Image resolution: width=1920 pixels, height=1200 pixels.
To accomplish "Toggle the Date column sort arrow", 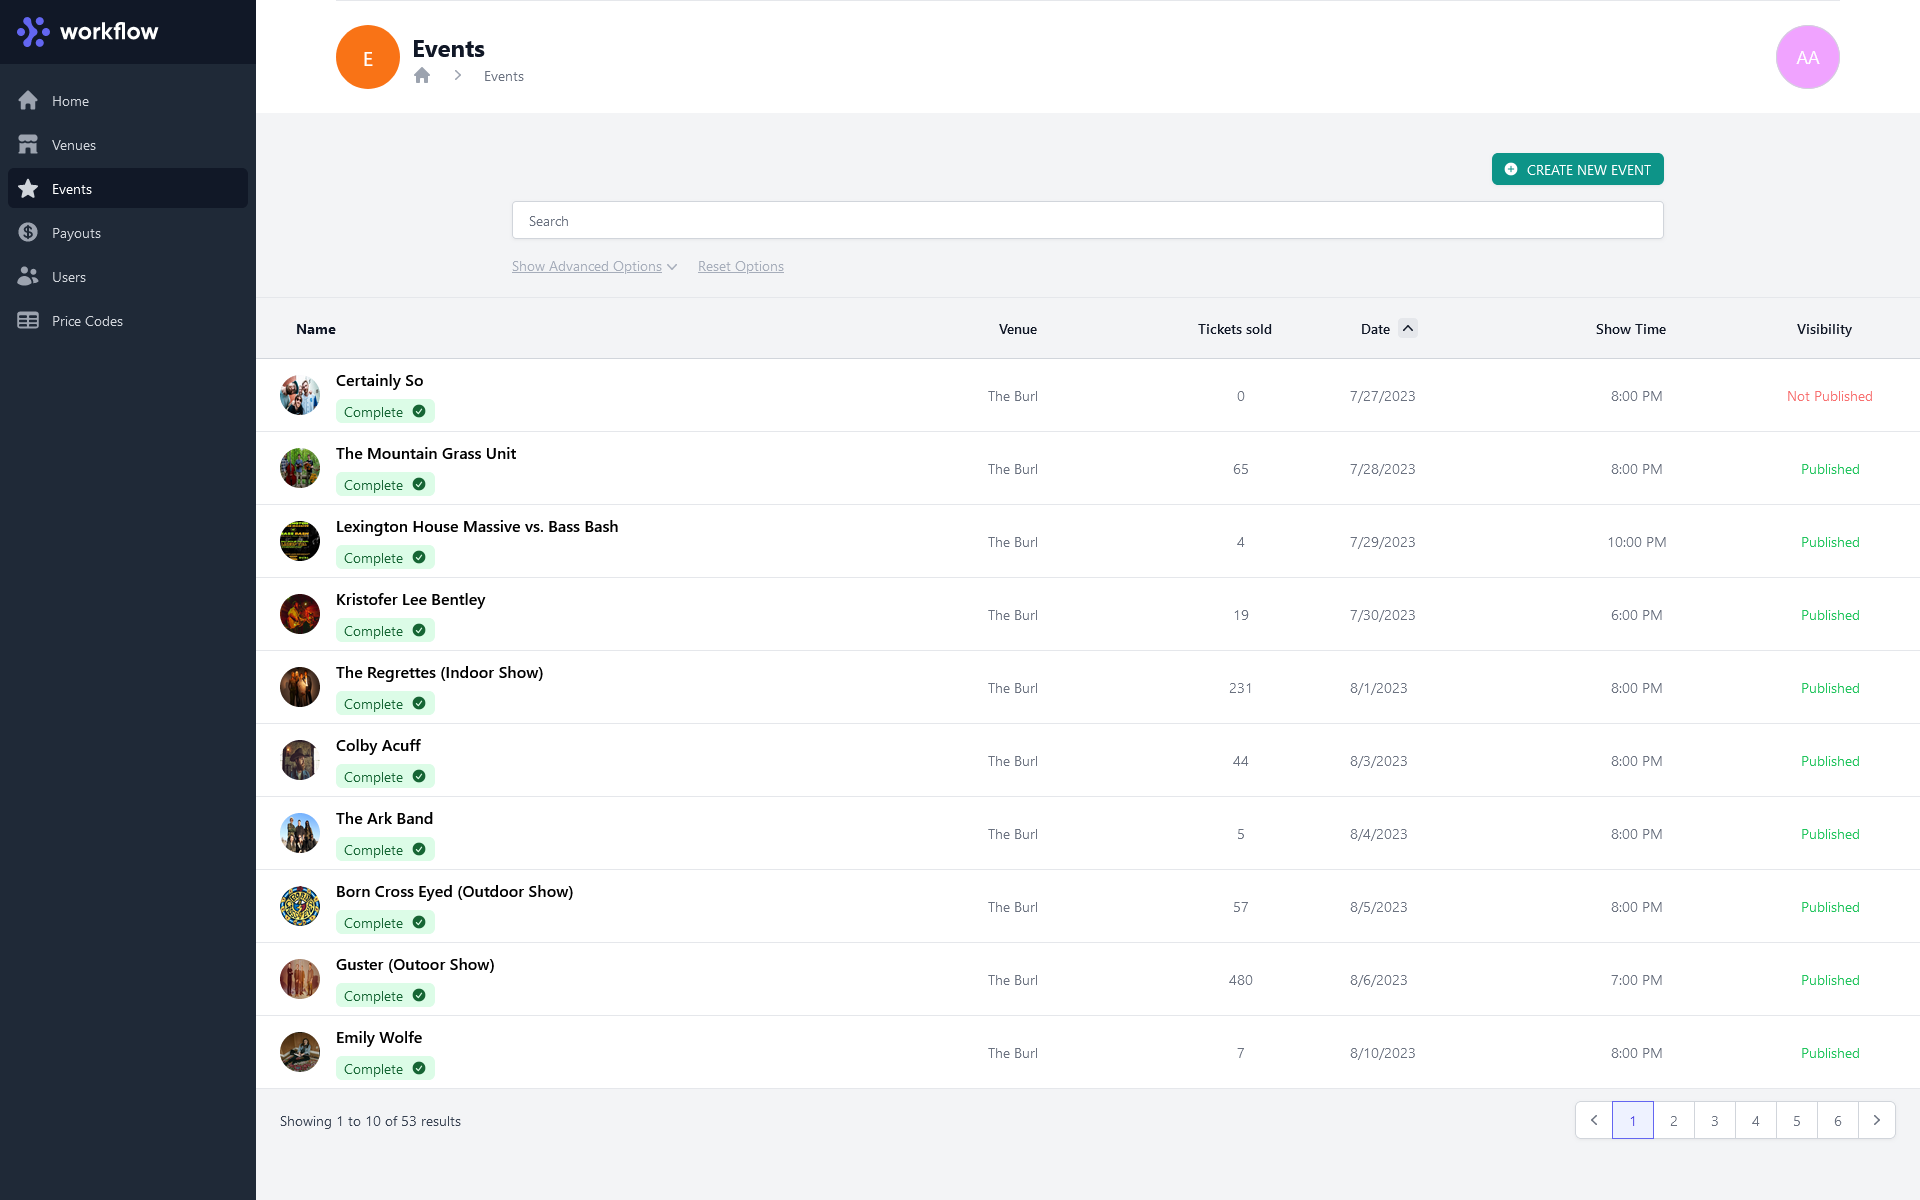I will click(1407, 328).
